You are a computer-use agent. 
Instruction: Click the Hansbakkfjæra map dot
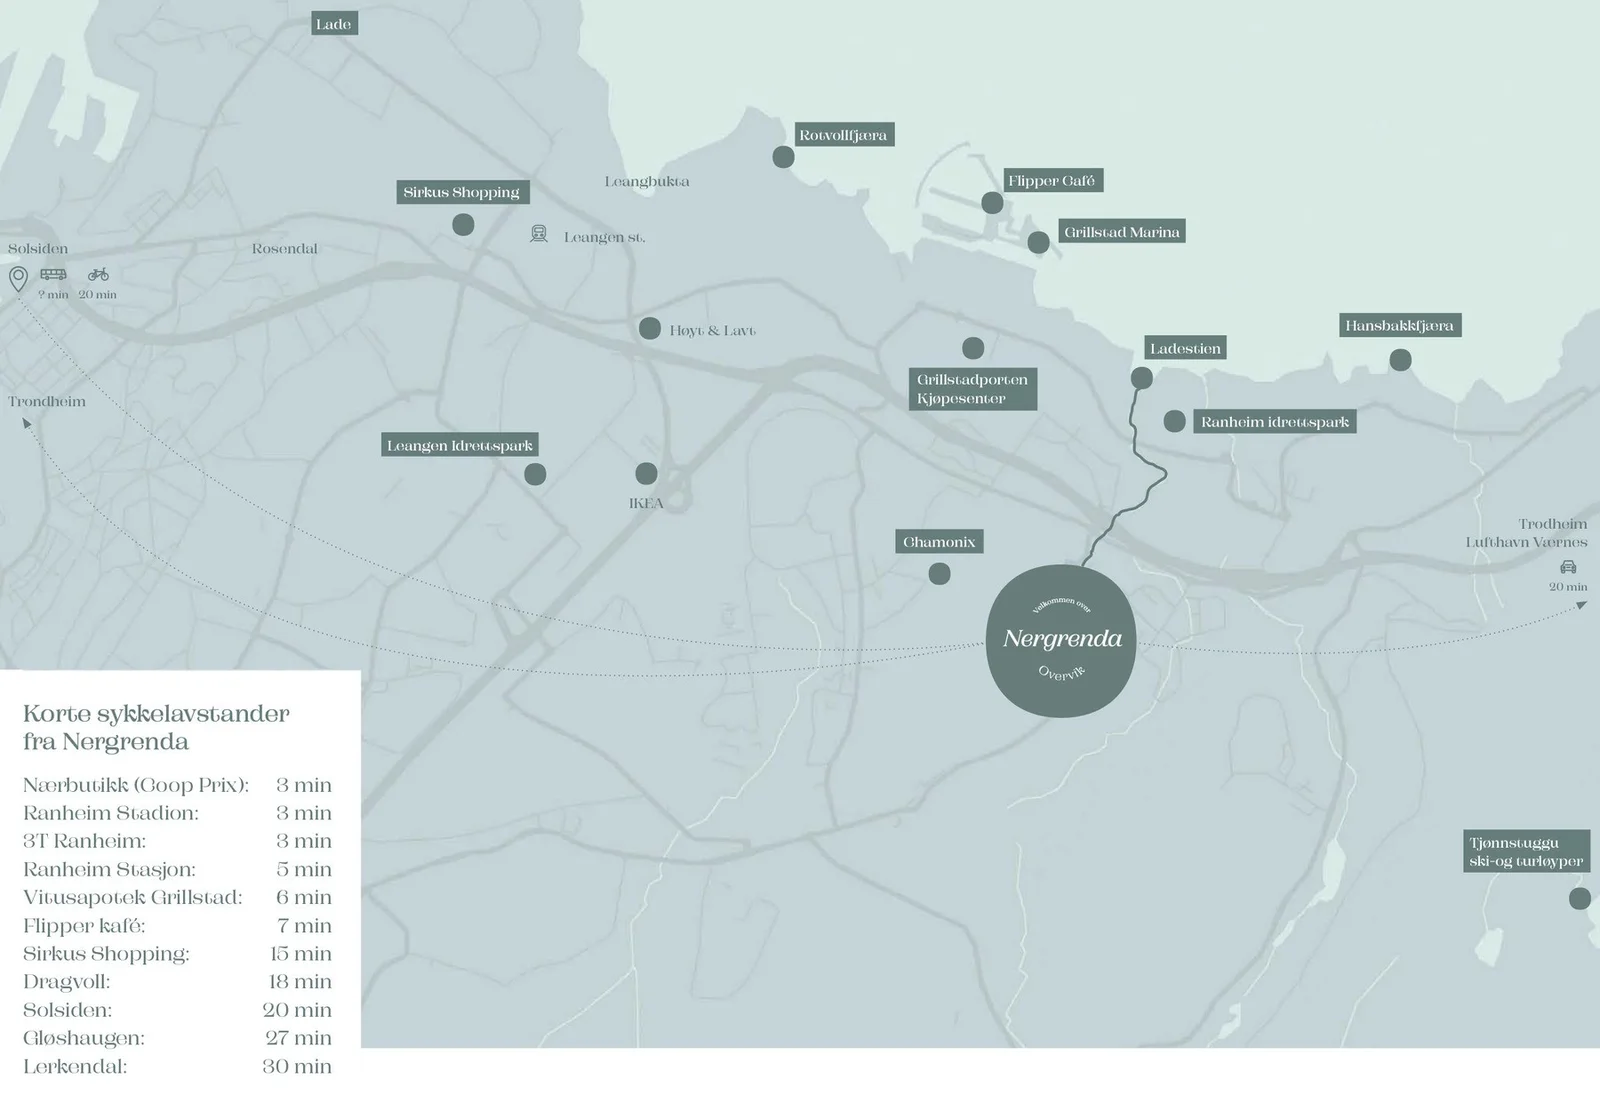coord(1401,360)
